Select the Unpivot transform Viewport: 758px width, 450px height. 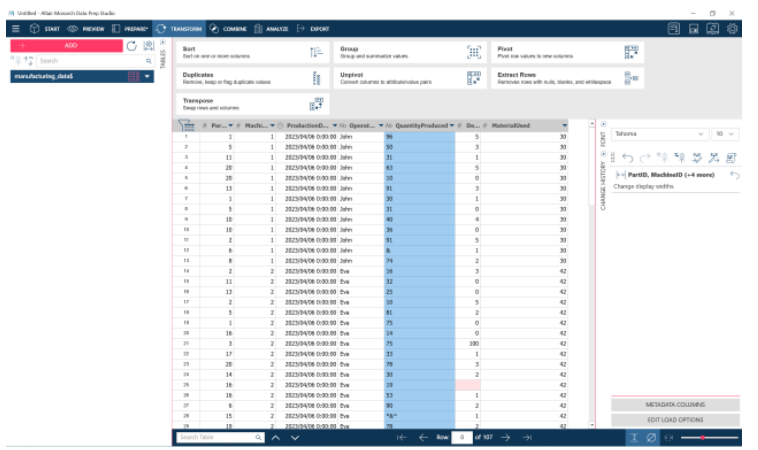[410, 78]
